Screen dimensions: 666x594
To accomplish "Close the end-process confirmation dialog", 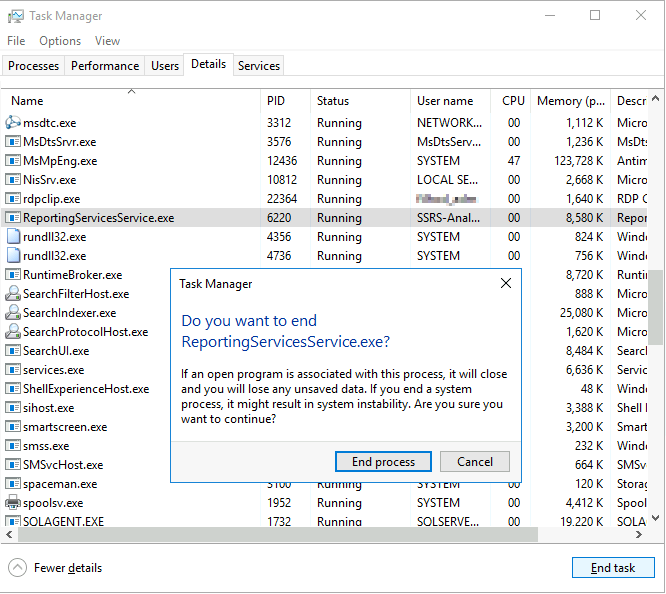I will [x=505, y=283].
